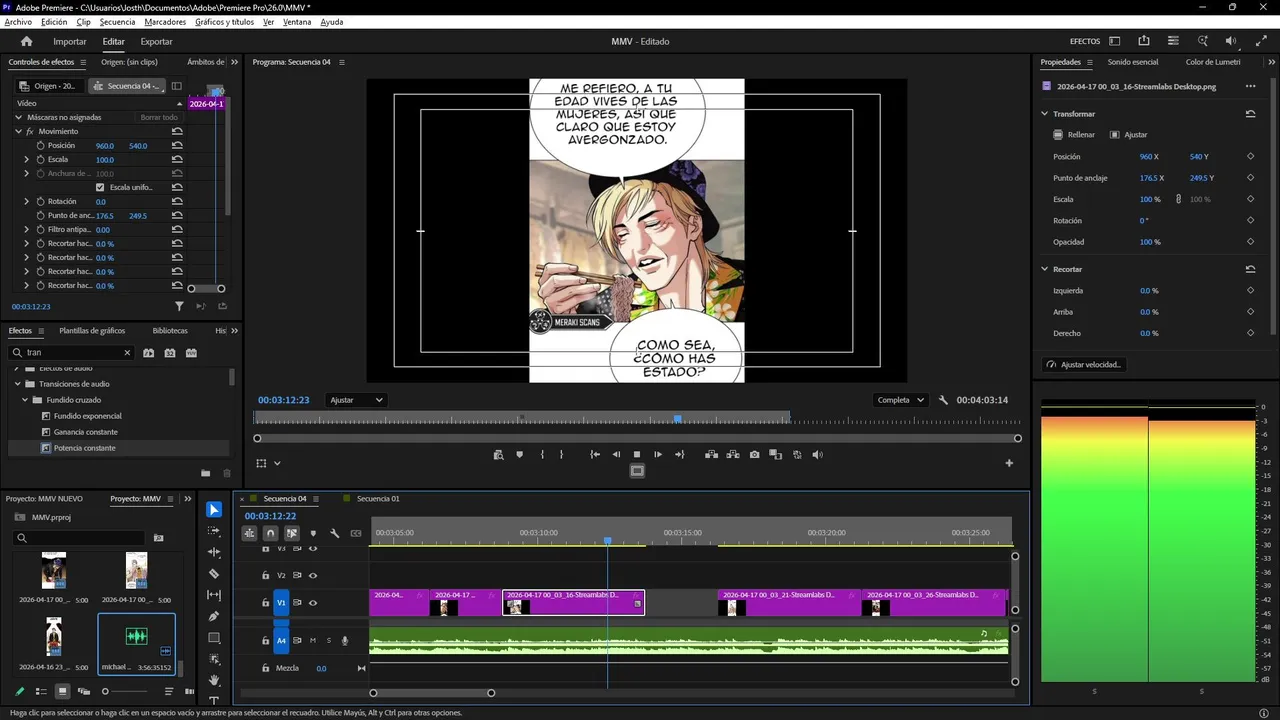
Task: Open the Marcadores menu
Action: coord(165,22)
